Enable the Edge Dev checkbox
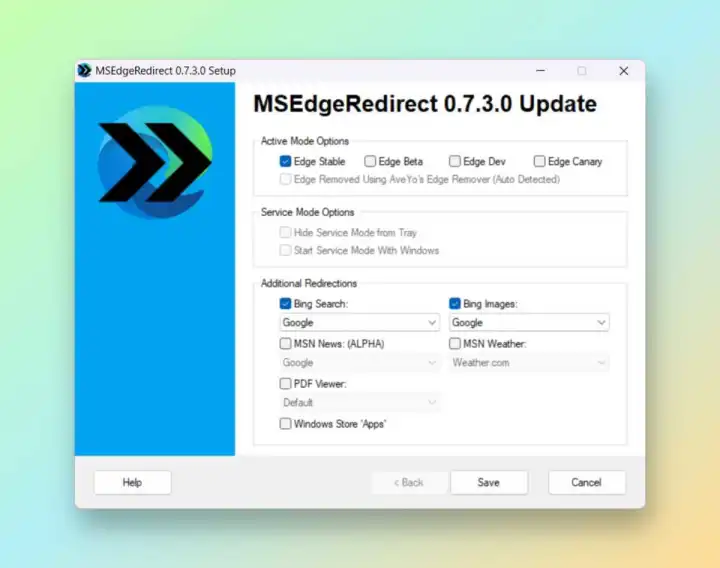Viewport: 720px width, 568px height. tap(455, 161)
